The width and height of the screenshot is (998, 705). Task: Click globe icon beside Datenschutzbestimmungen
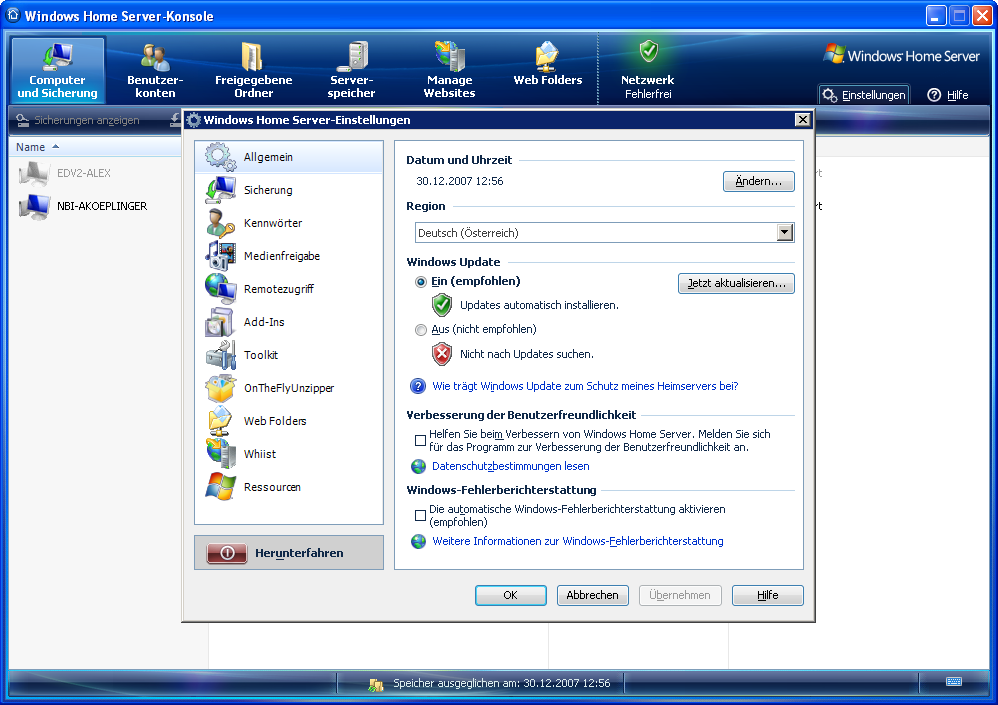coord(418,466)
